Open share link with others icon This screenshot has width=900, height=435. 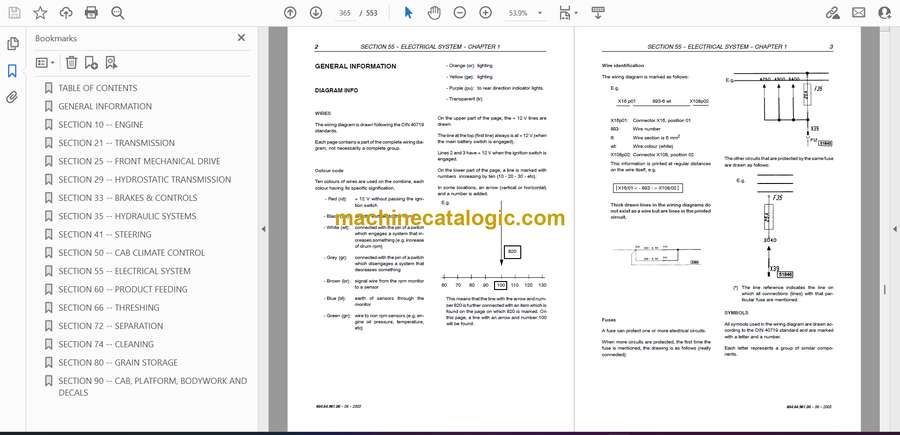pyautogui.click(x=832, y=13)
